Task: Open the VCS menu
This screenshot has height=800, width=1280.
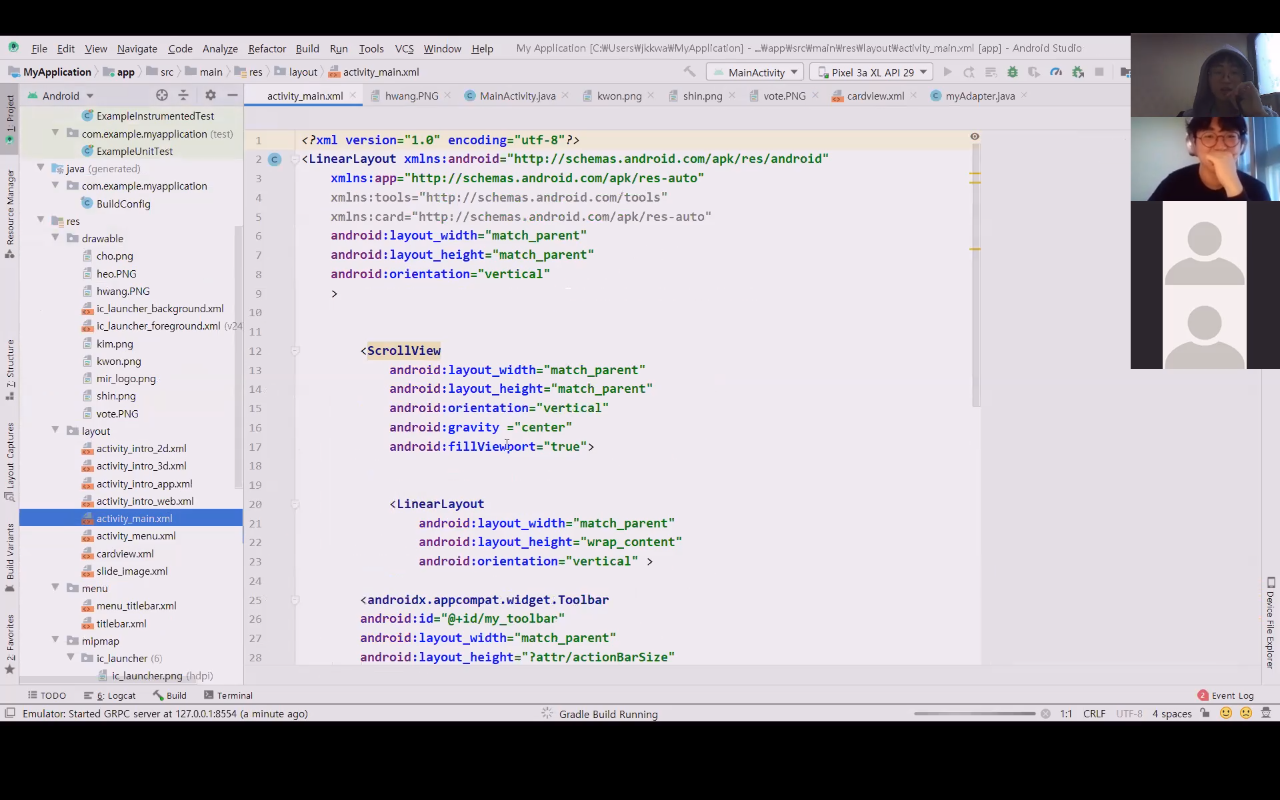Action: (404, 48)
